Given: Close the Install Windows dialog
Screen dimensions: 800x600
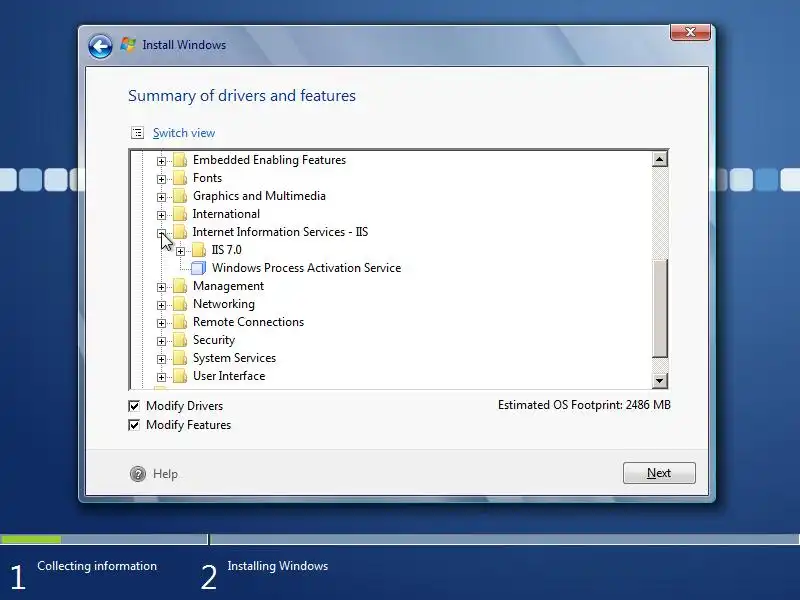Looking at the screenshot, I should pos(690,32).
